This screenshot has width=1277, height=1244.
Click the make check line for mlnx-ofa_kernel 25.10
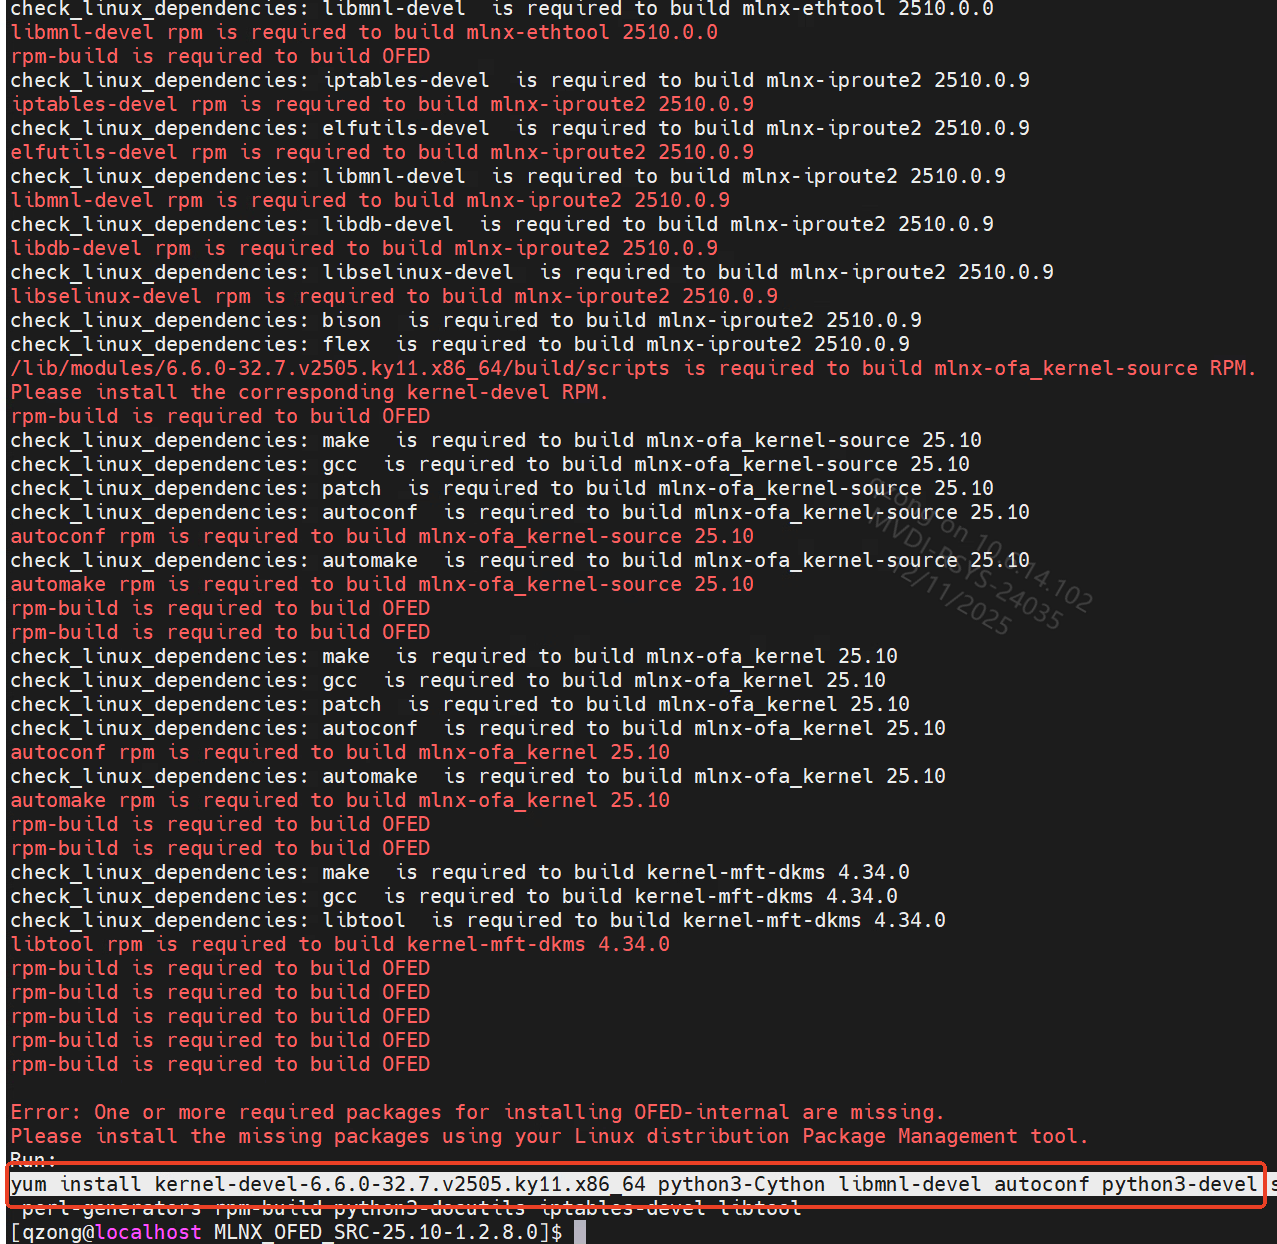454,656
